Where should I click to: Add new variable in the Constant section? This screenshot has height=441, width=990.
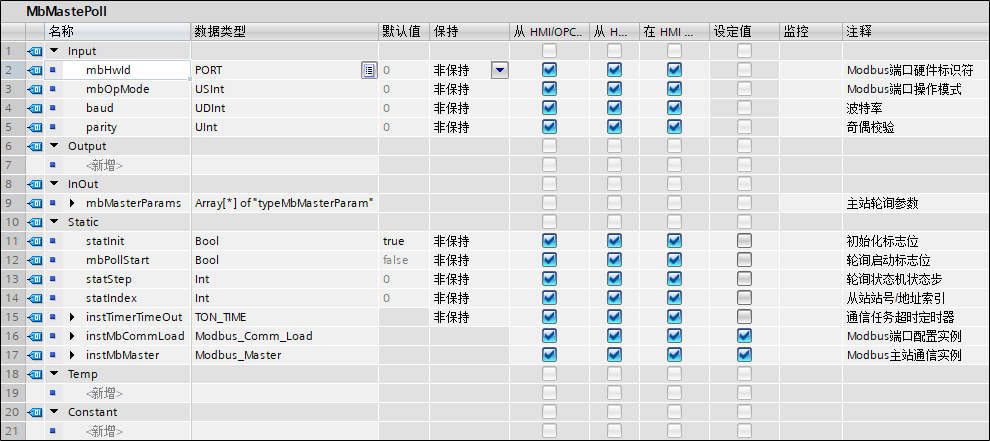pyautogui.click(x=104, y=431)
